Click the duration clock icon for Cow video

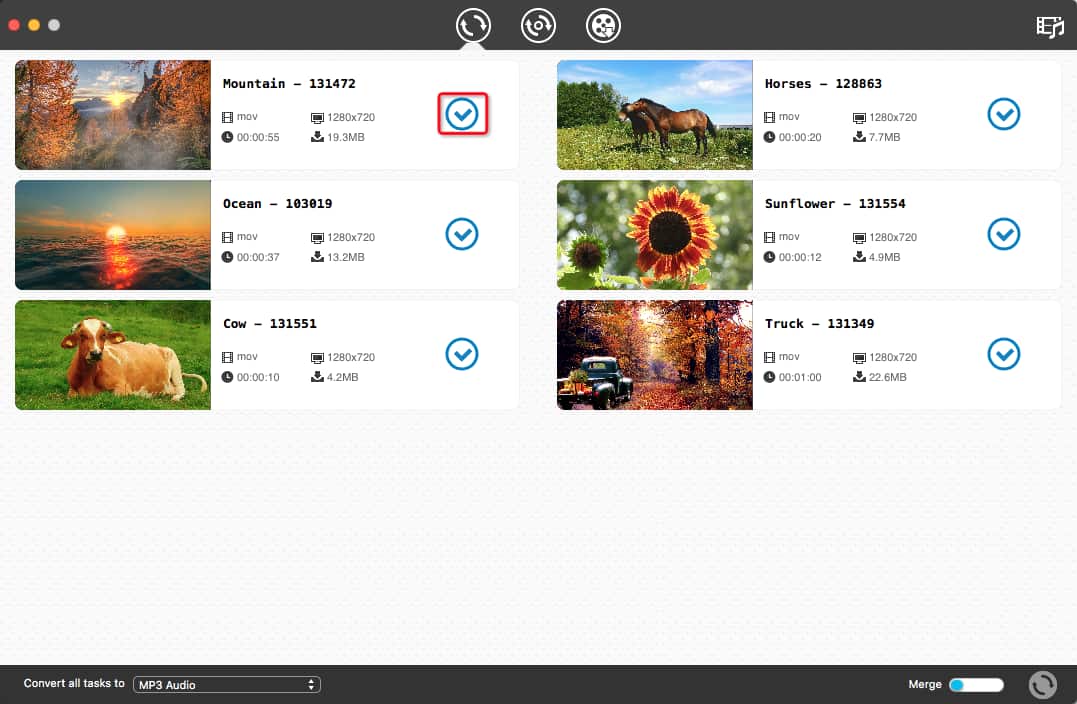[x=229, y=377]
